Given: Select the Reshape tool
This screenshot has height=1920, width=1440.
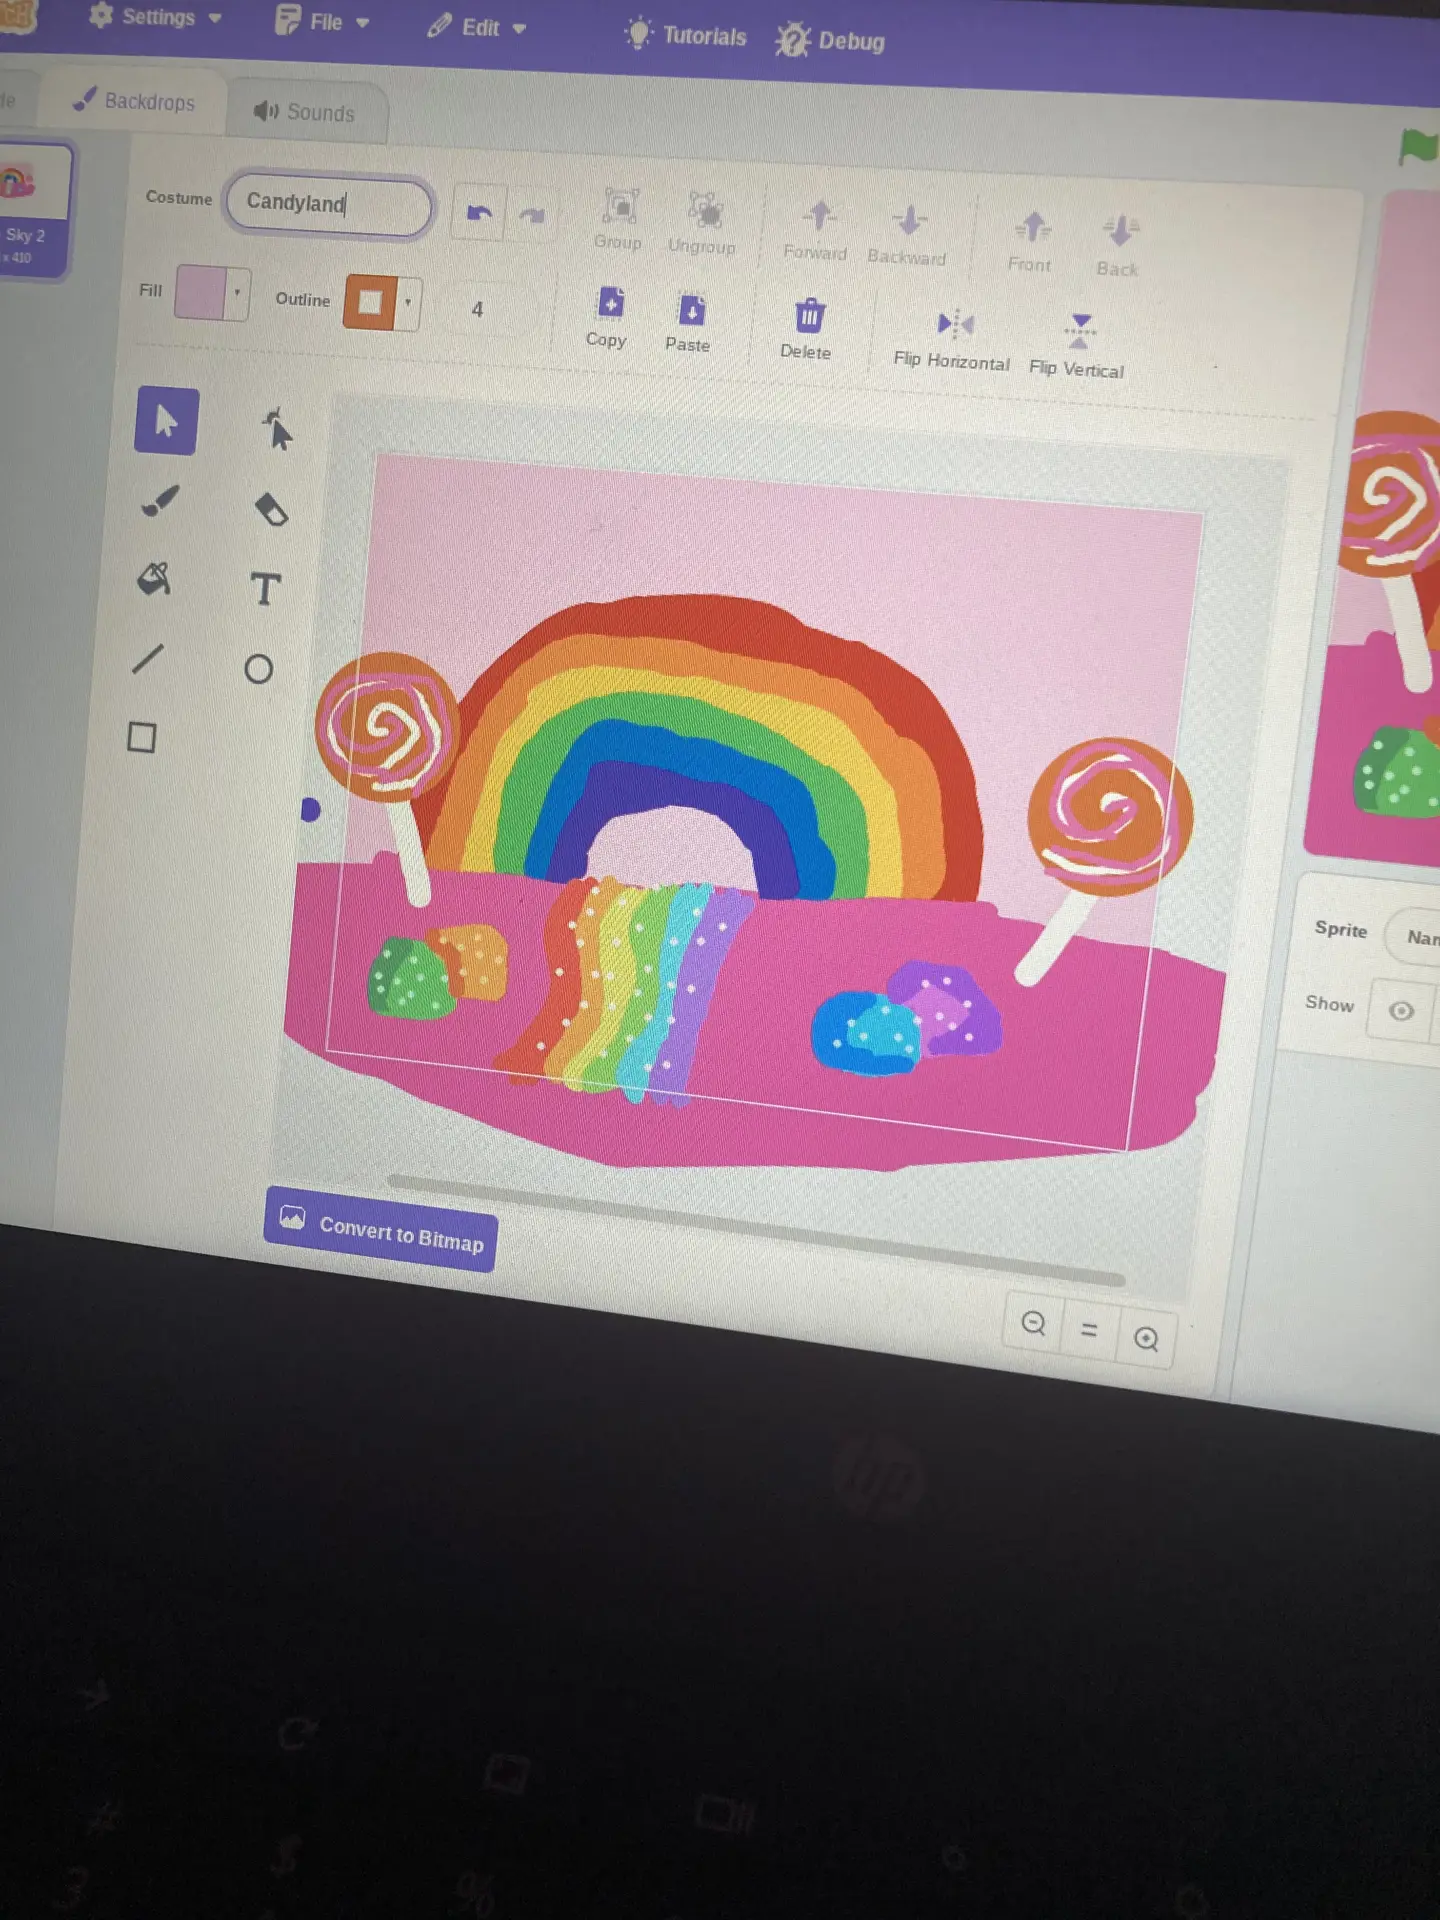Looking at the screenshot, I should (x=276, y=430).
